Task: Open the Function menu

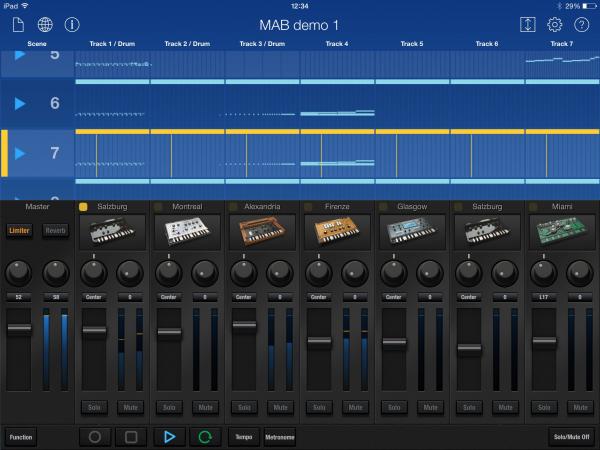Action: coord(20,437)
